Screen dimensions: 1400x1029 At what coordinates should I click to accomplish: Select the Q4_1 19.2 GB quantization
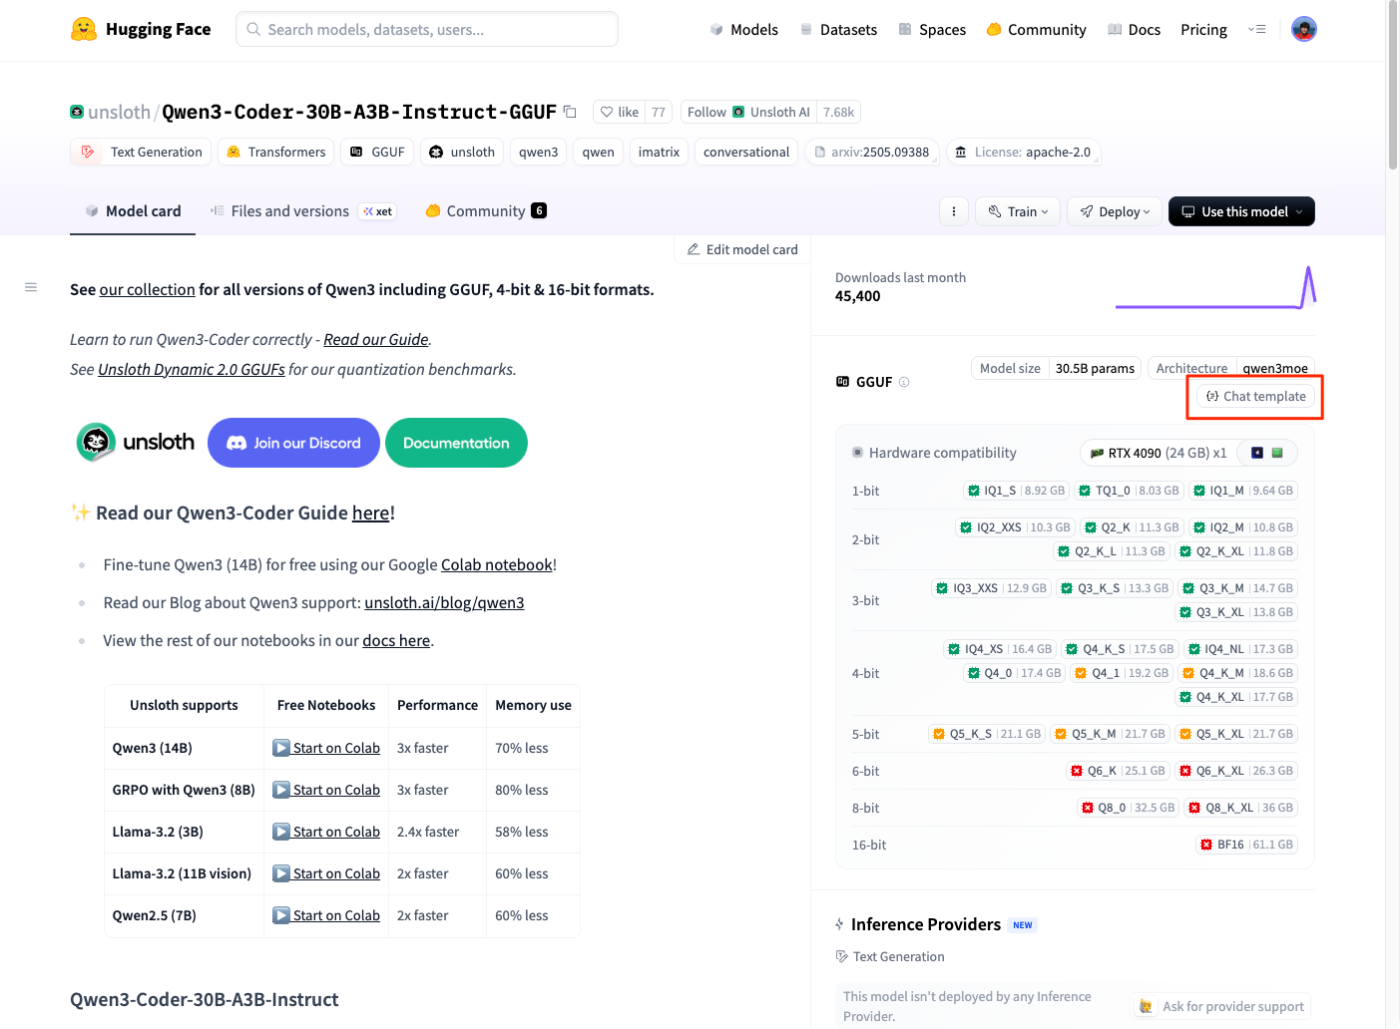point(1121,673)
